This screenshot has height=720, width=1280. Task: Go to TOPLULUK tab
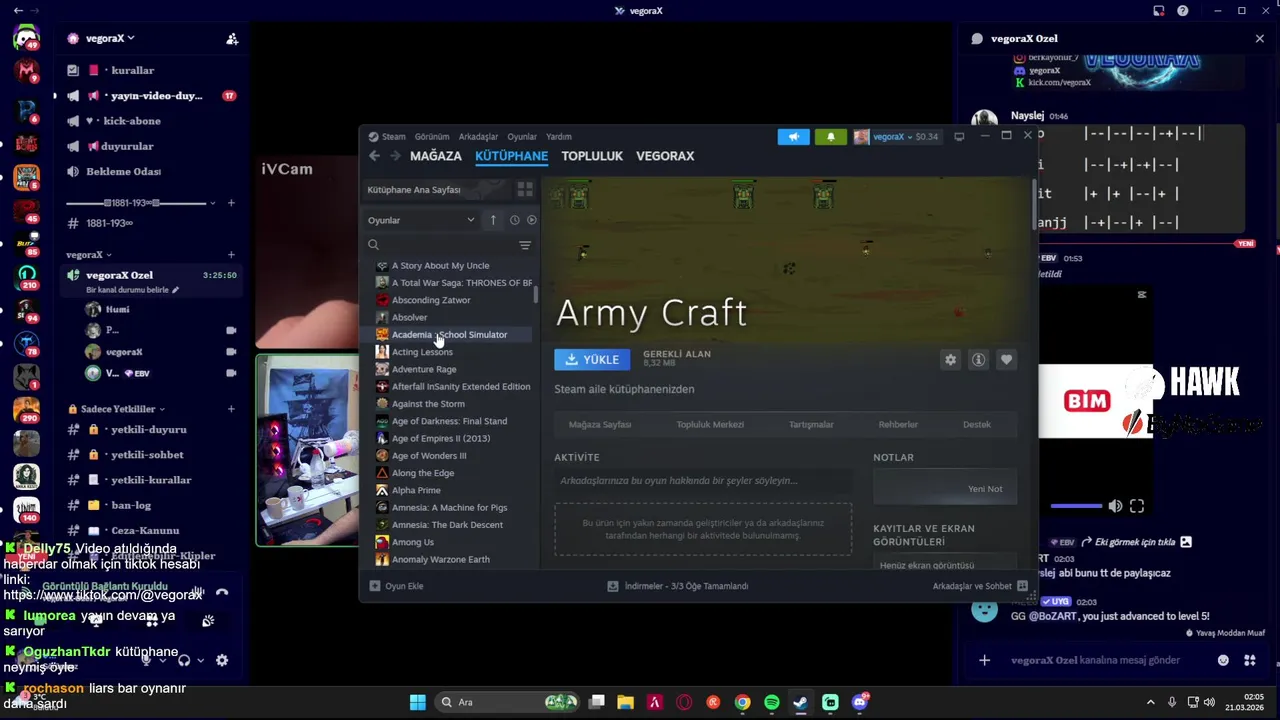[x=592, y=156]
